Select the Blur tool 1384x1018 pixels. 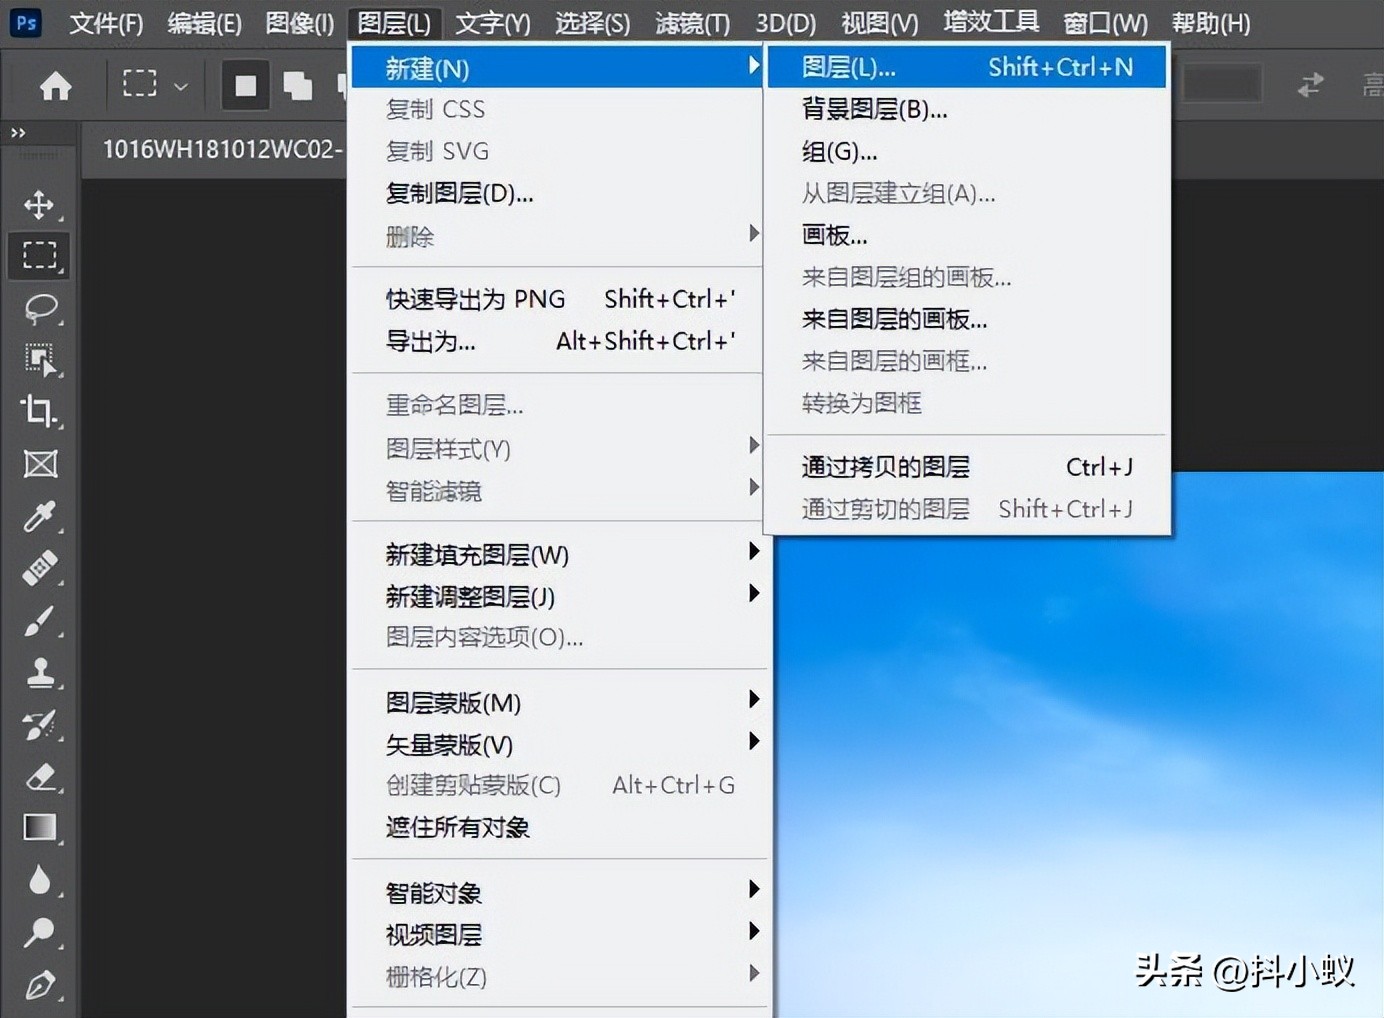coord(39,880)
